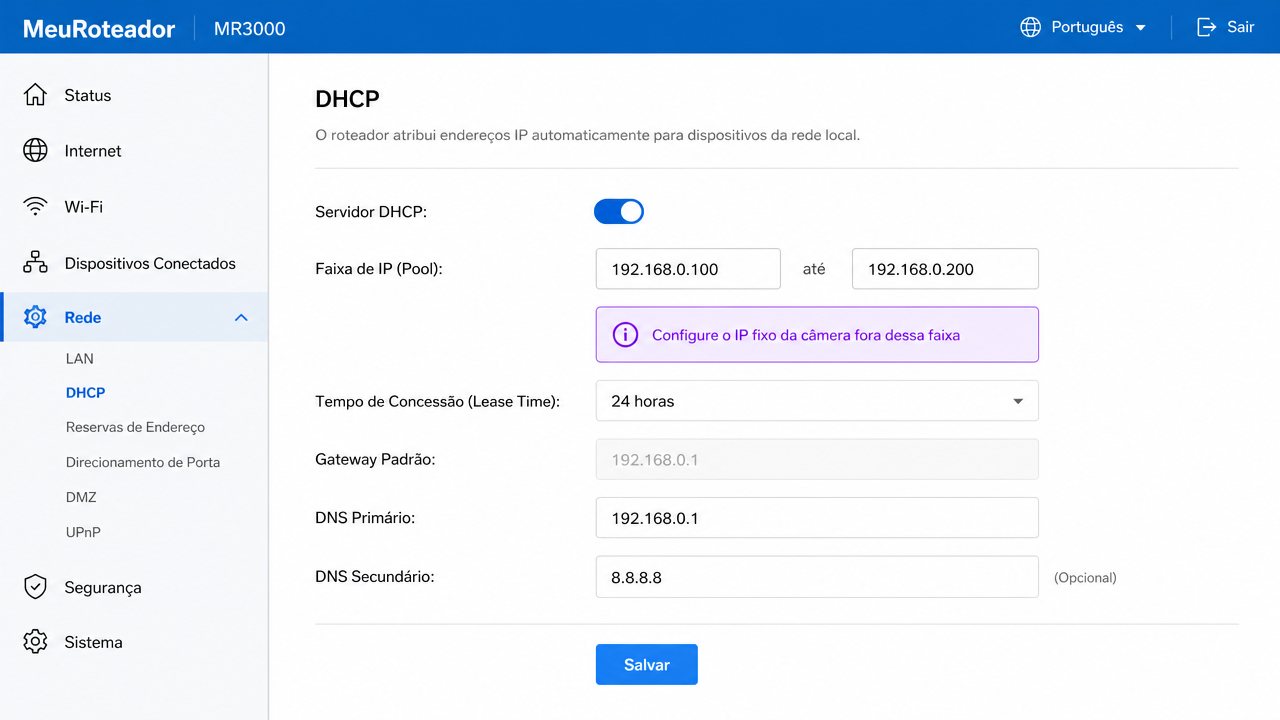
Task: Click the DHCP page heading
Action: 347,99
